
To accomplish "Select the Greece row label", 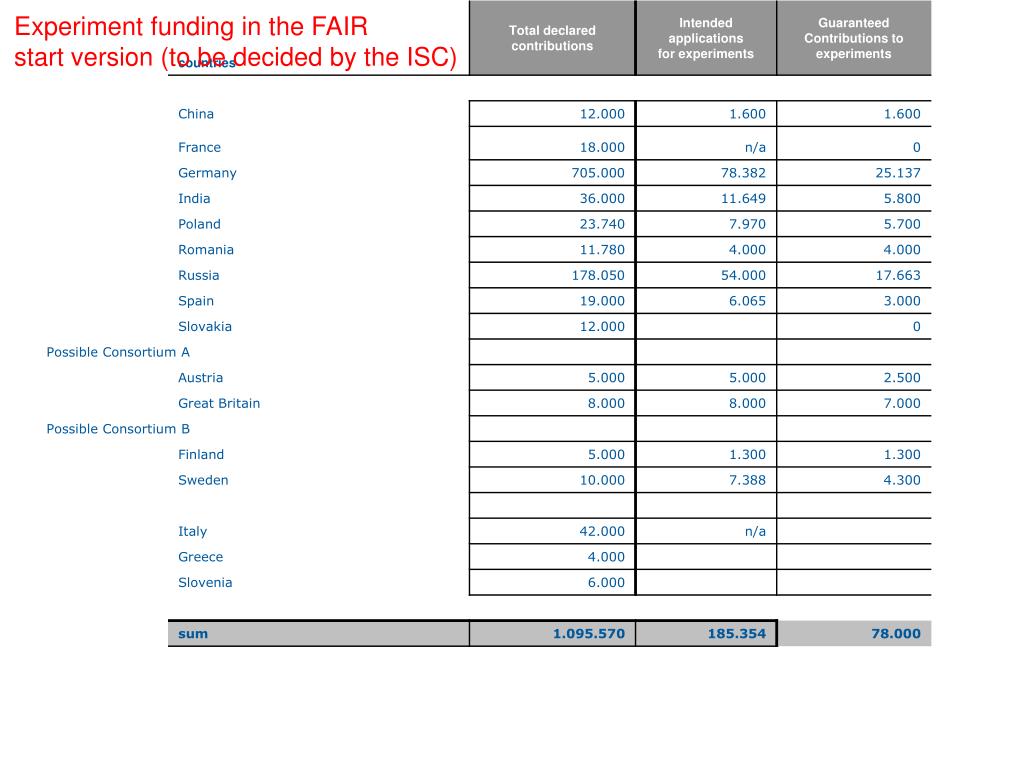I will (200, 557).
